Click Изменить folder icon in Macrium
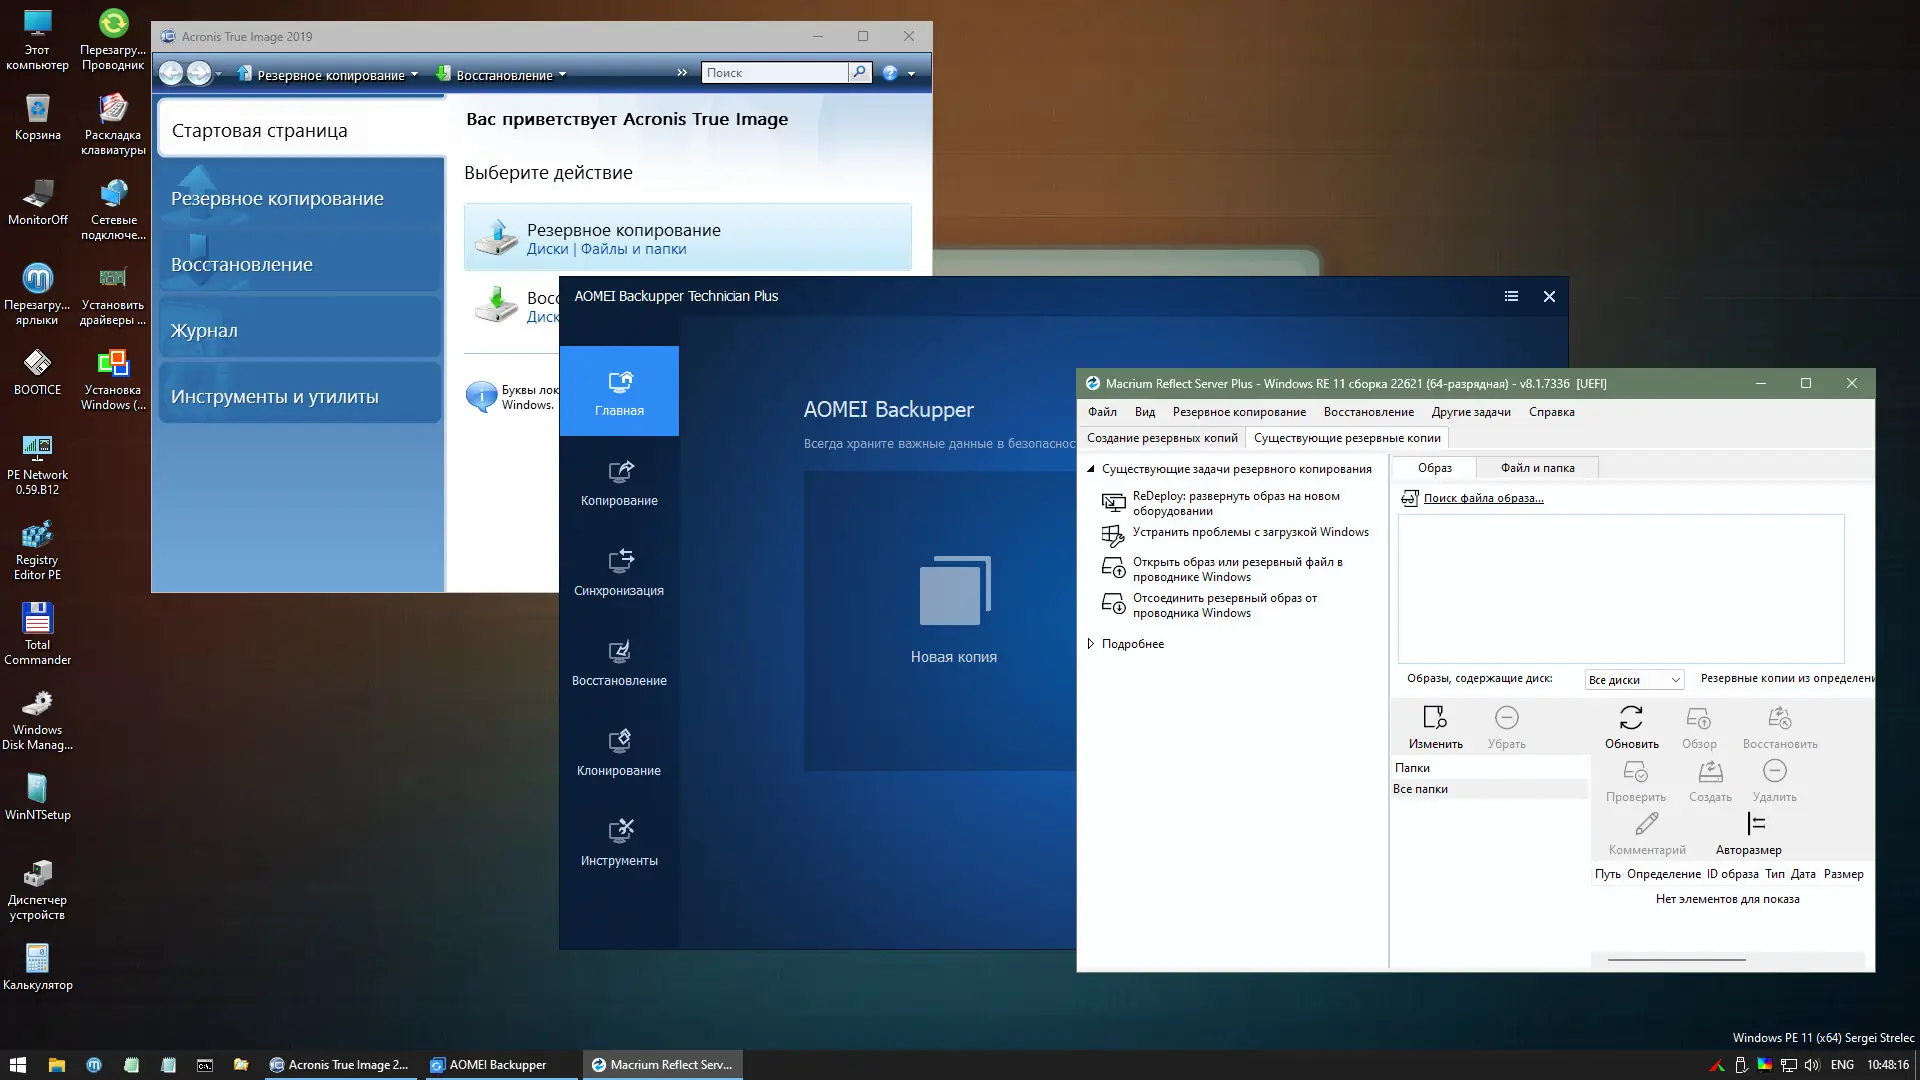Viewport: 1920px width, 1080px height. [x=1435, y=718]
